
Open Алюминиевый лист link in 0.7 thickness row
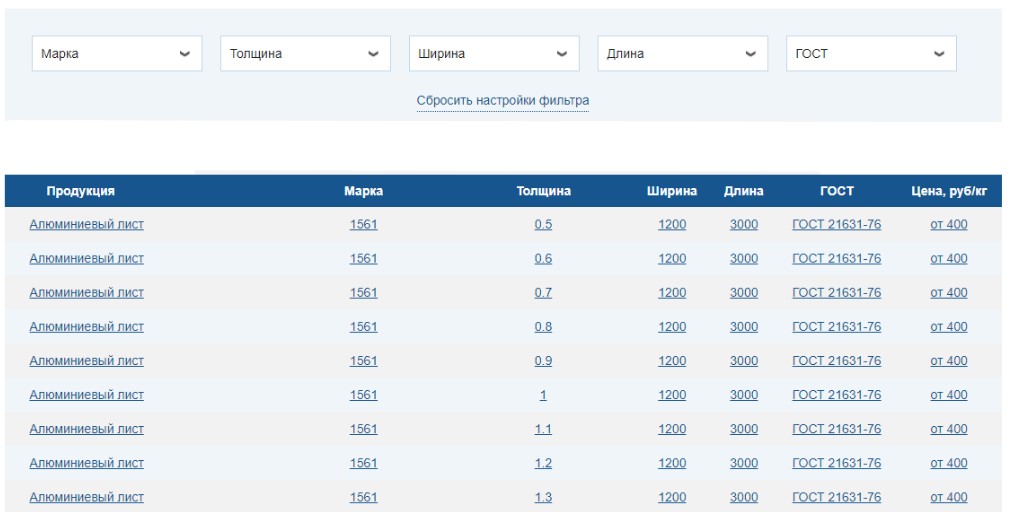point(87,293)
